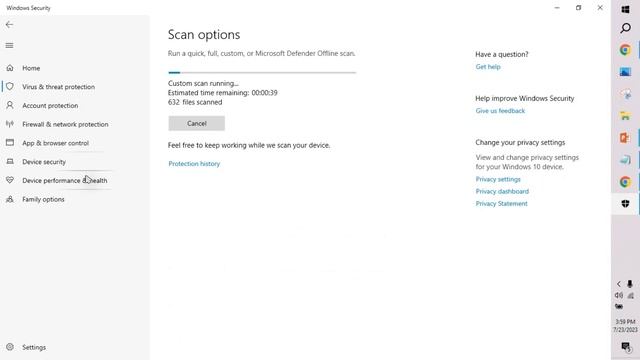Open the hamburger navigation menu

click(9, 45)
